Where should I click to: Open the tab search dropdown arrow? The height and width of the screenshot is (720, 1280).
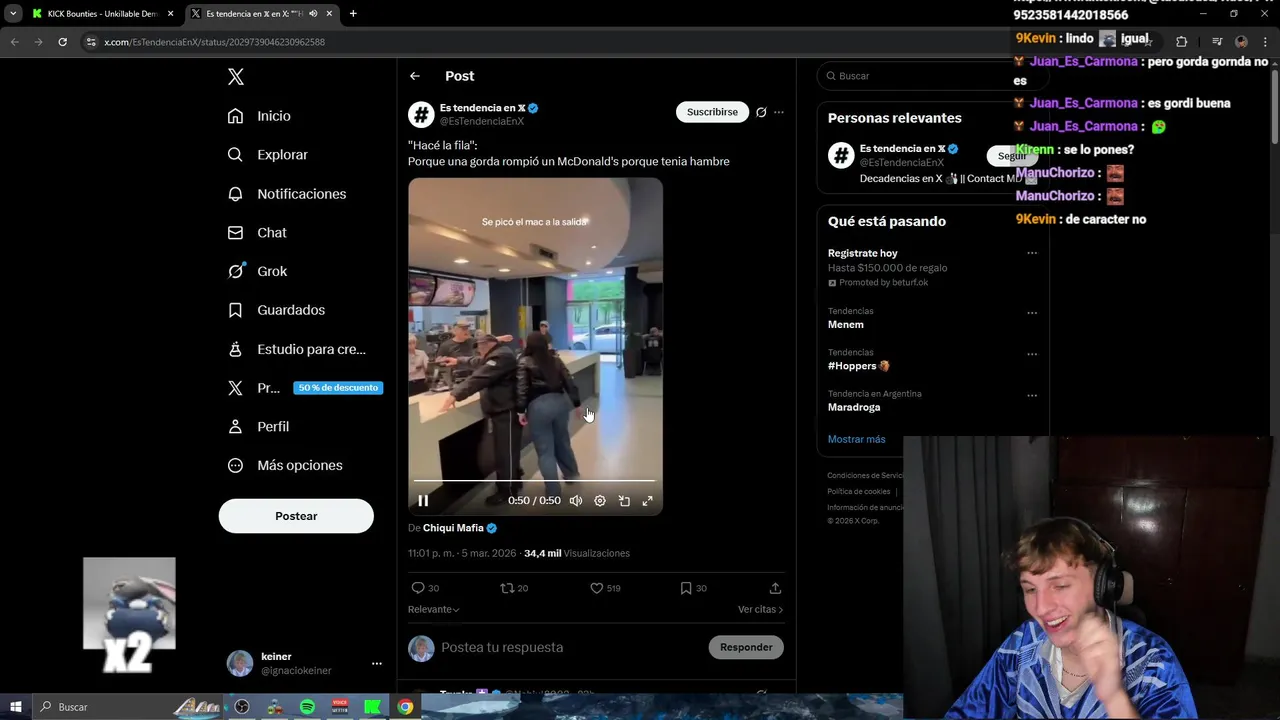(x=12, y=14)
